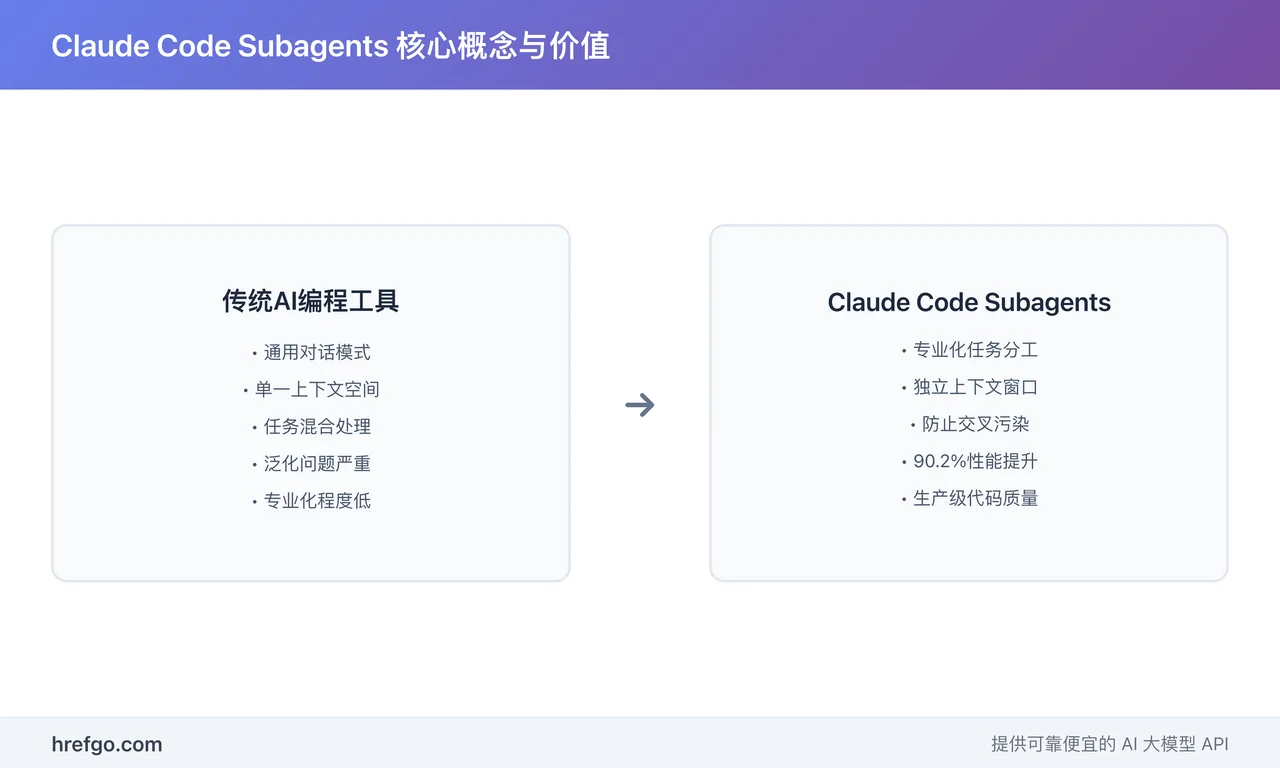Select the bullet '任务混合处理'
The image size is (1280, 768).
(311, 427)
